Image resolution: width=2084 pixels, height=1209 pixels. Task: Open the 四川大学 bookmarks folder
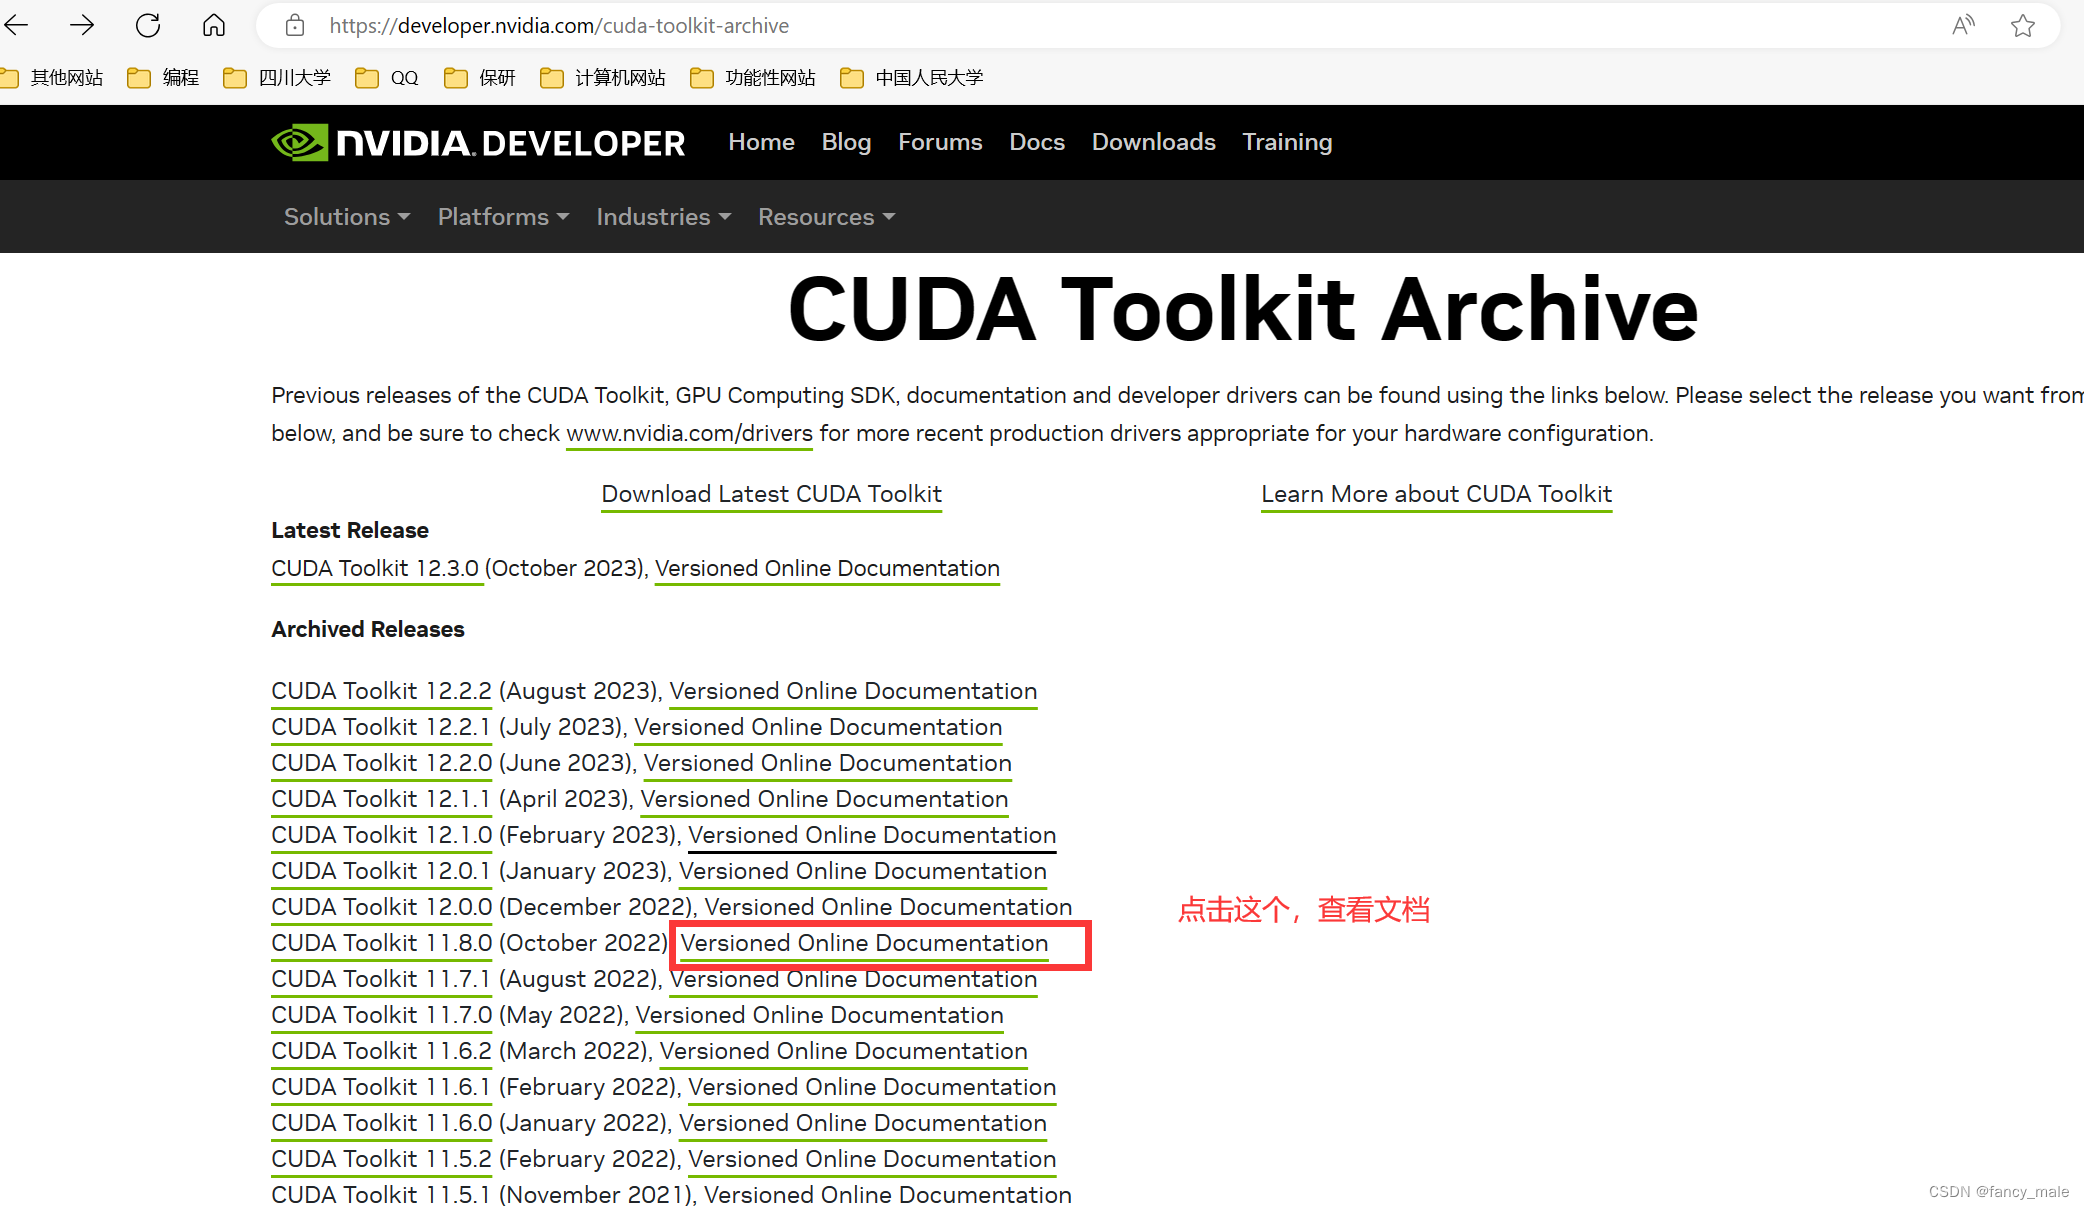(277, 78)
